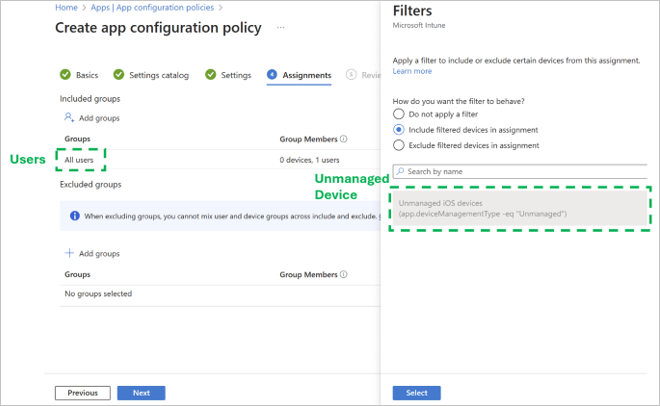Click the Assignments step number 4 icon

click(x=272, y=74)
